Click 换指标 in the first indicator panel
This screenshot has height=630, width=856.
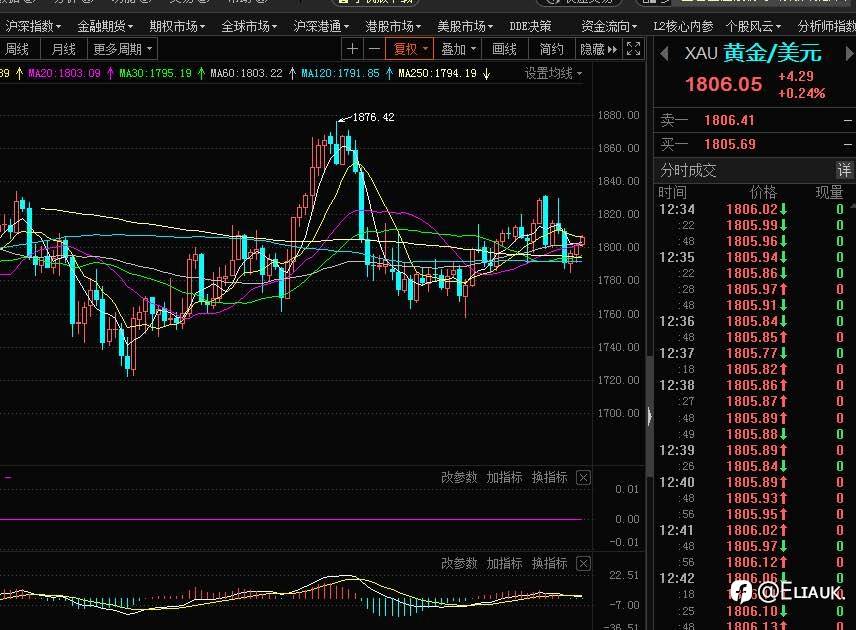click(x=550, y=477)
